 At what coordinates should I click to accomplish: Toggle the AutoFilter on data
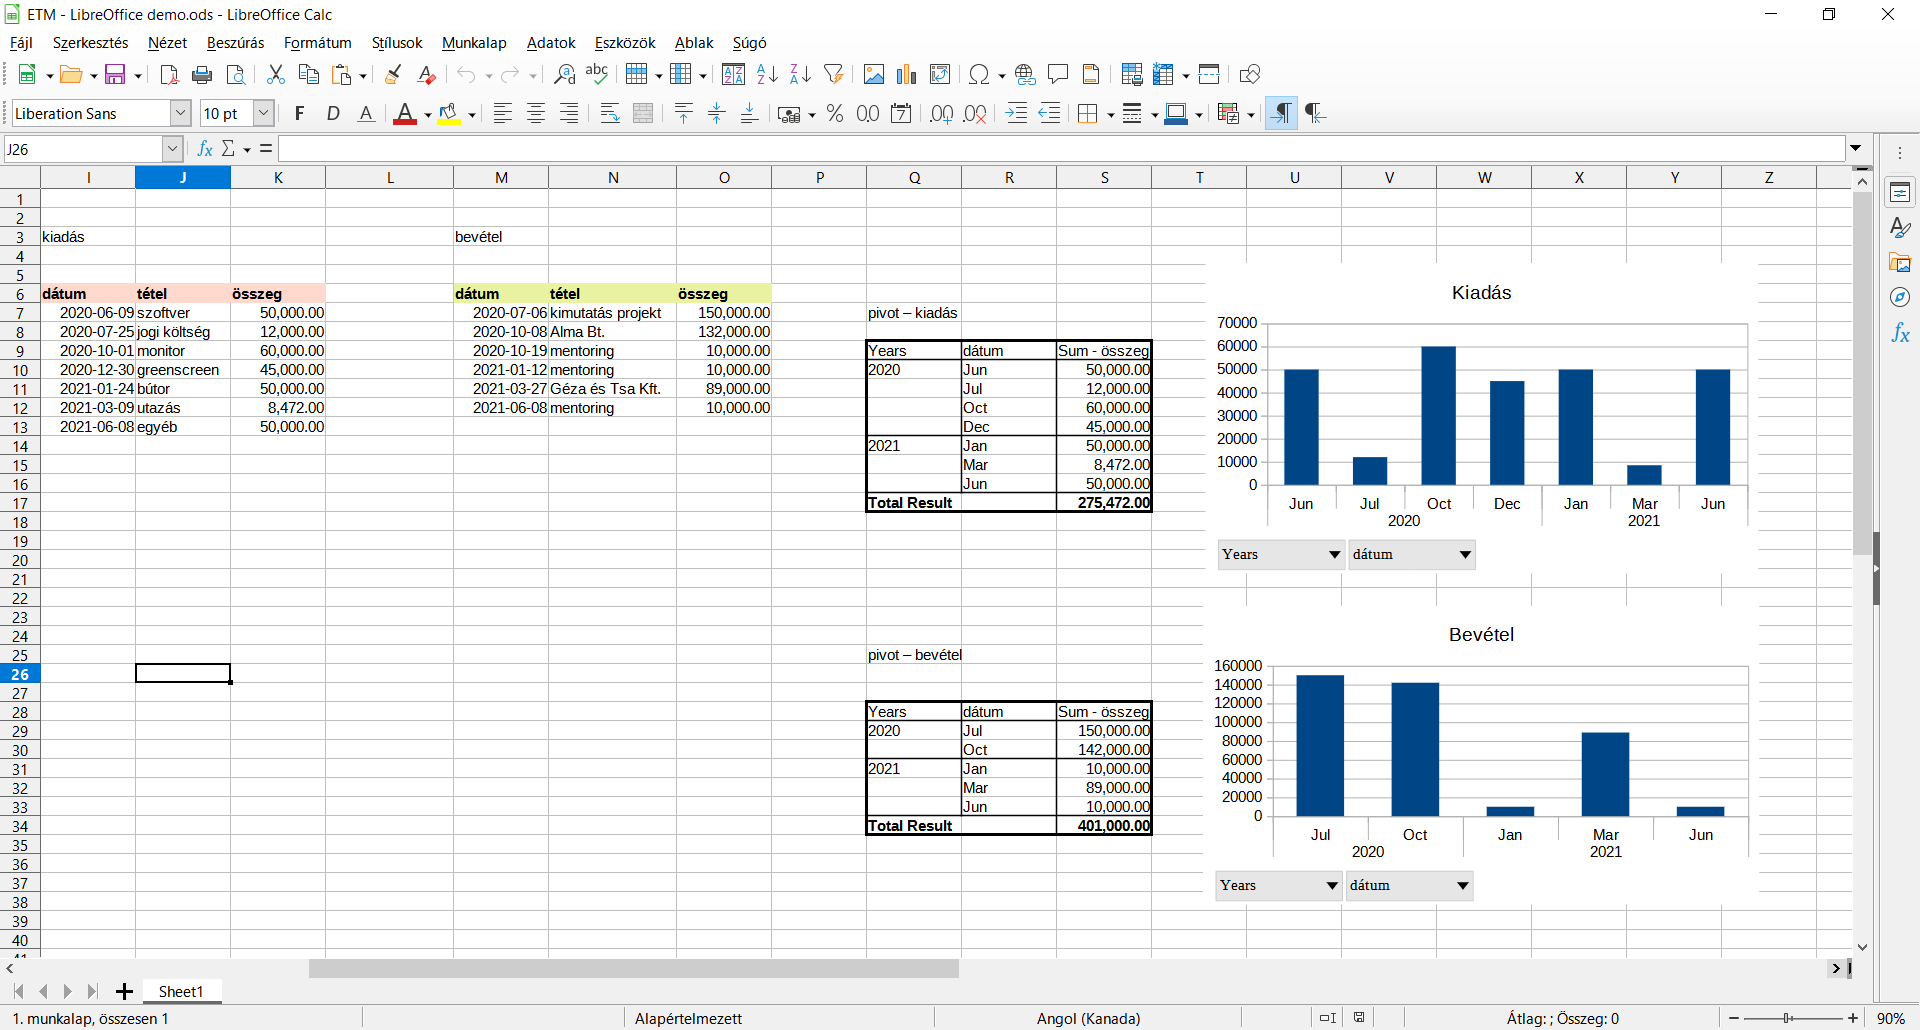[833, 74]
